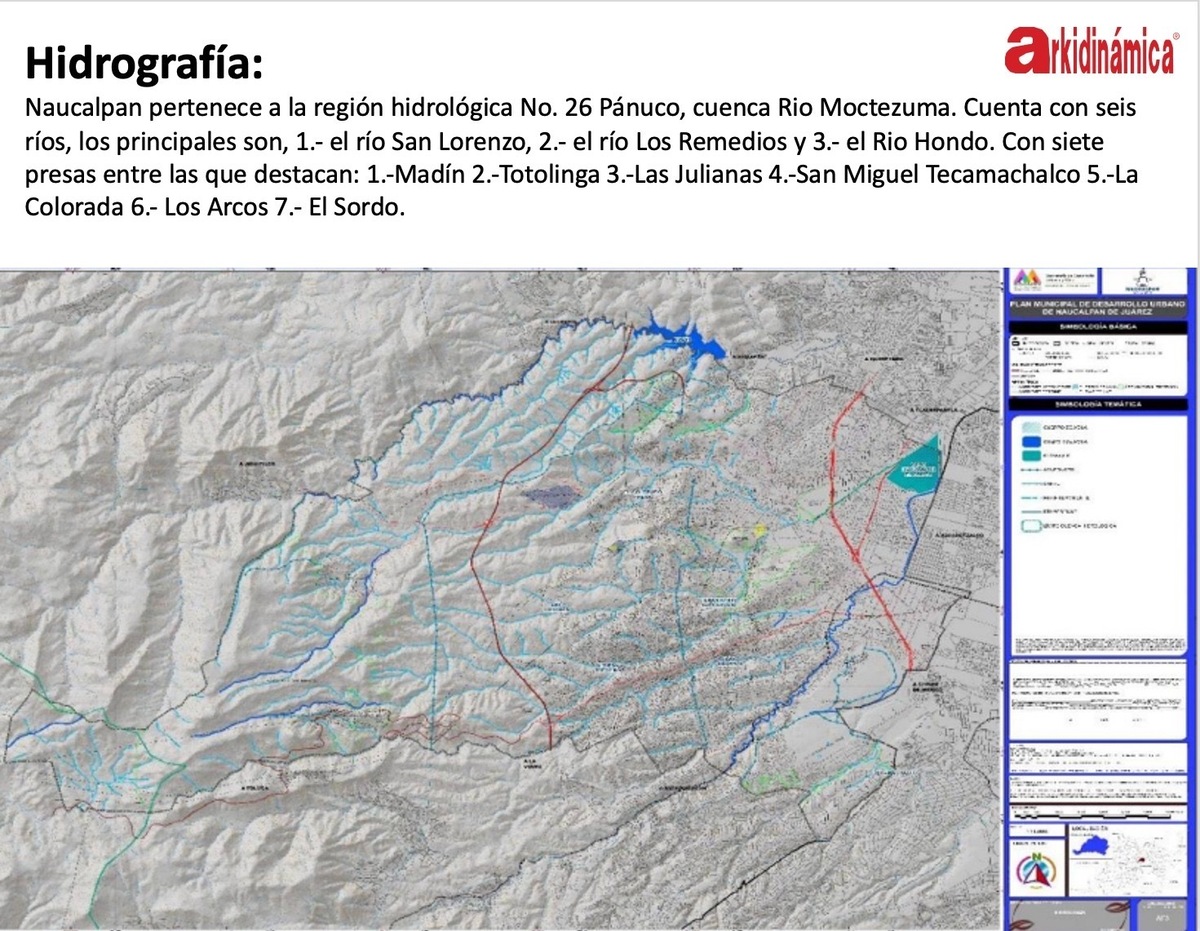Viewport: 1200px width, 931px height.
Task: Click the scale bar in legend
Action: click(x=1093, y=816)
